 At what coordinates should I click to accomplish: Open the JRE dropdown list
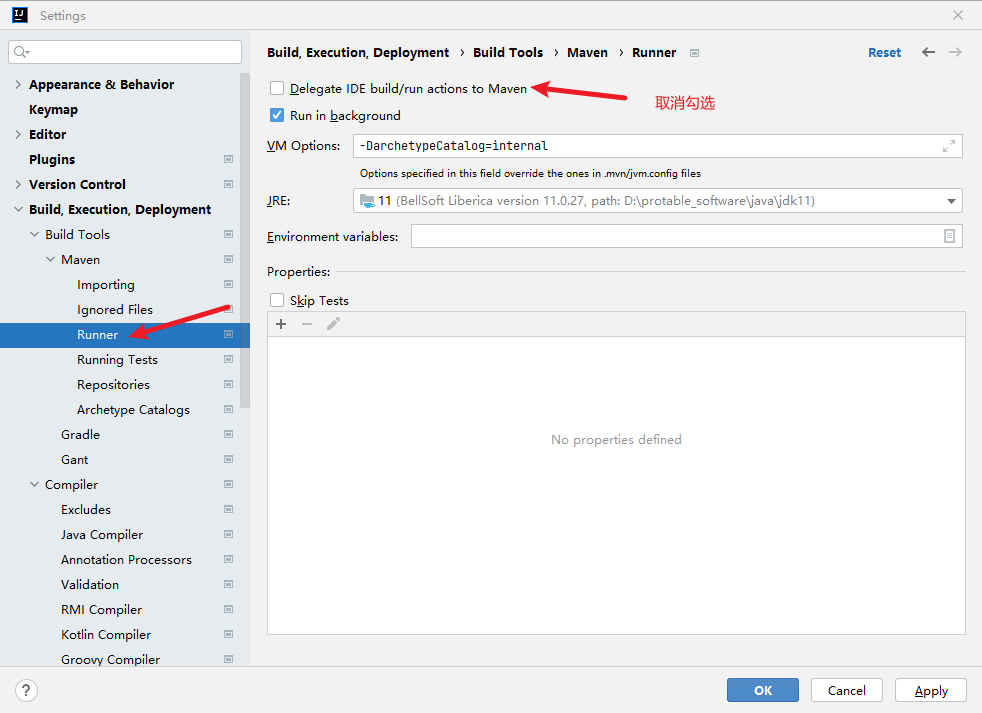(x=950, y=201)
